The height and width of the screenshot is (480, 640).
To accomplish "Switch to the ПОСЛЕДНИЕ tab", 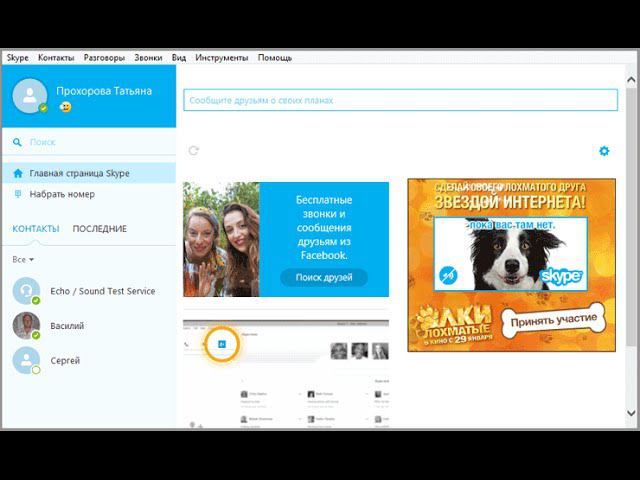I will tap(100, 229).
